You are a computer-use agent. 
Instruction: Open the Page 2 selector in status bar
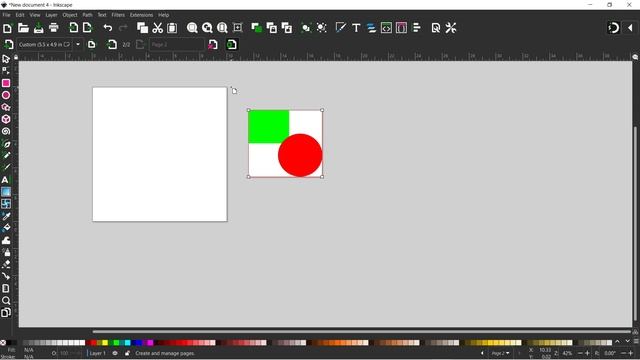[500, 353]
